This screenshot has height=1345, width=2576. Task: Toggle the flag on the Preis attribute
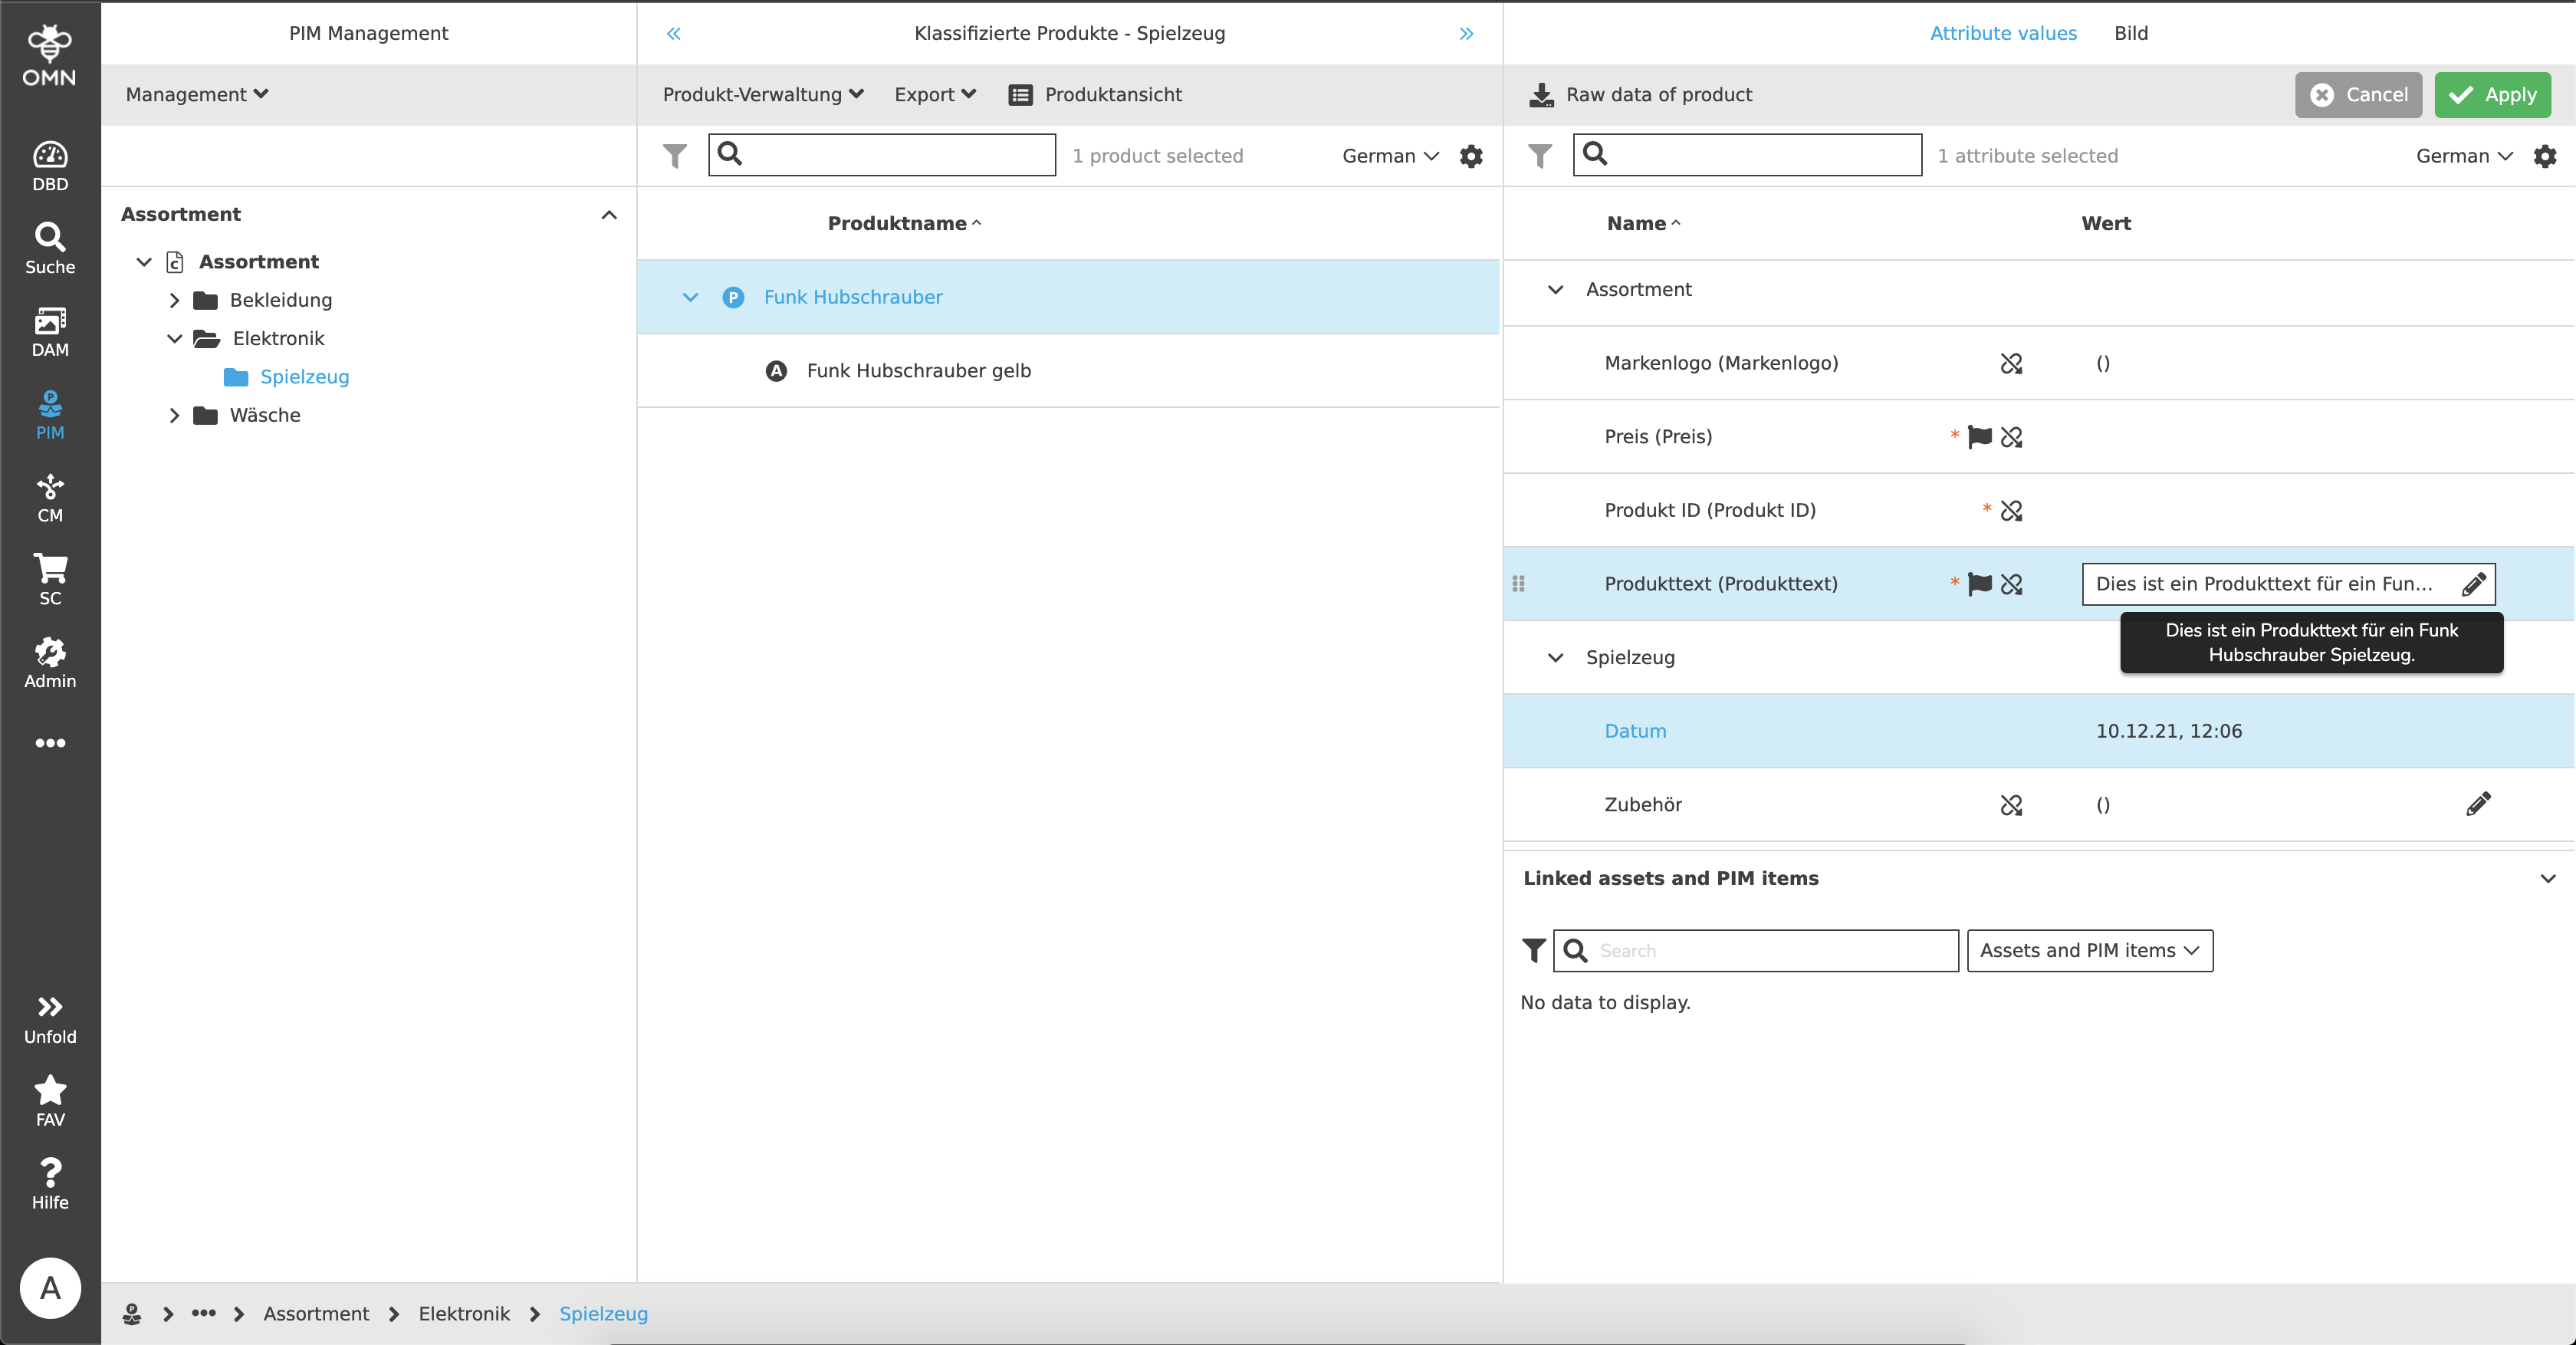(x=1979, y=437)
